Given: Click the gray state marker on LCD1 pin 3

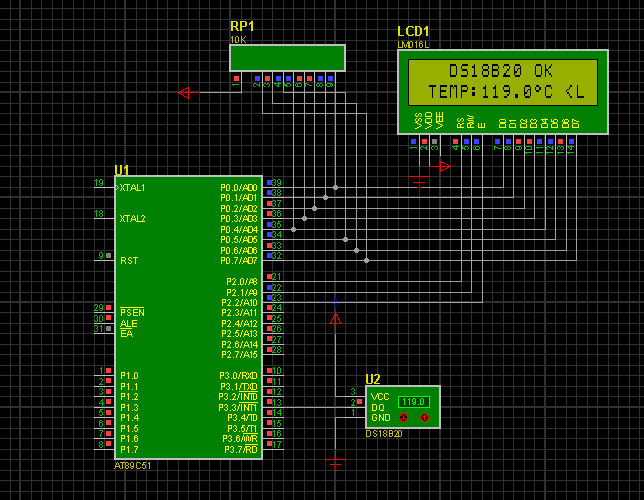Looking at the screenshot, I should (x=435, y=142).
